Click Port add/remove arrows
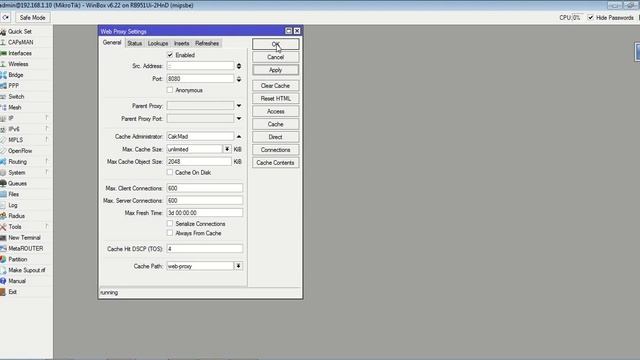The image size is (640, 360). tap(239, 79)
